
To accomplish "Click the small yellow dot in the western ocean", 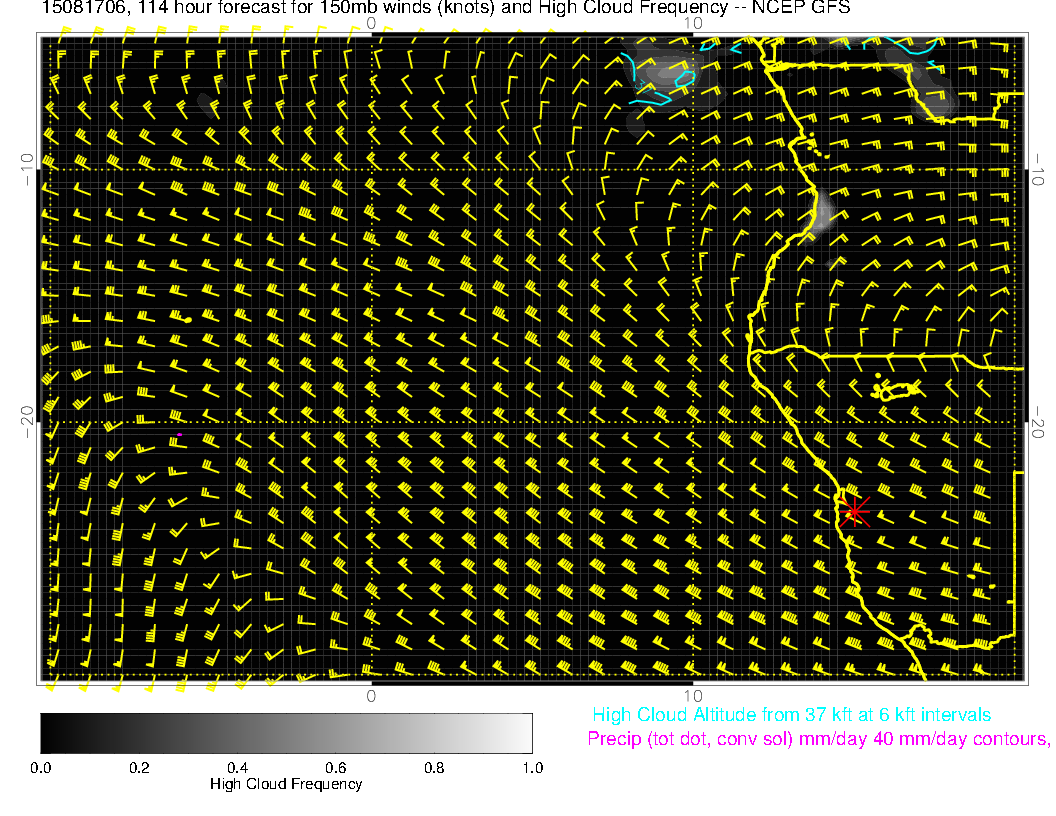I will [188, 318].
